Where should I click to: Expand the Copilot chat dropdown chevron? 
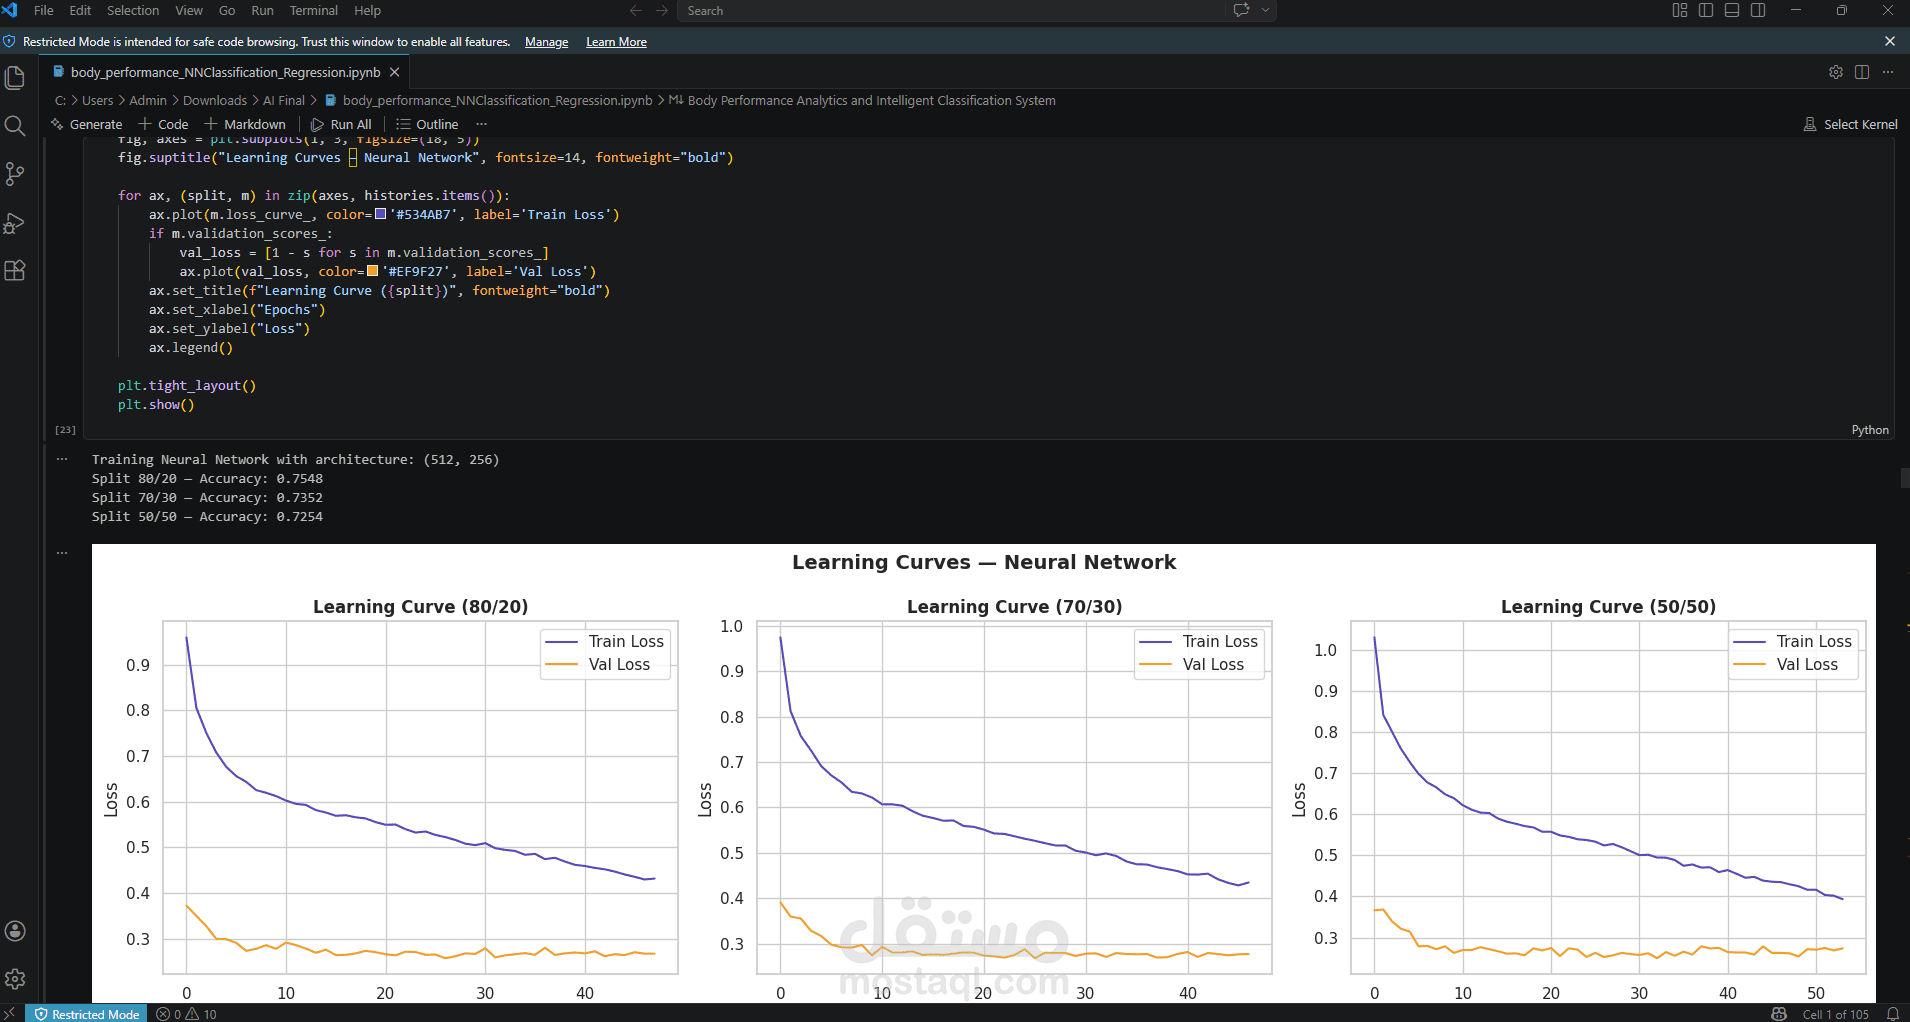(x=1266, y=11)
